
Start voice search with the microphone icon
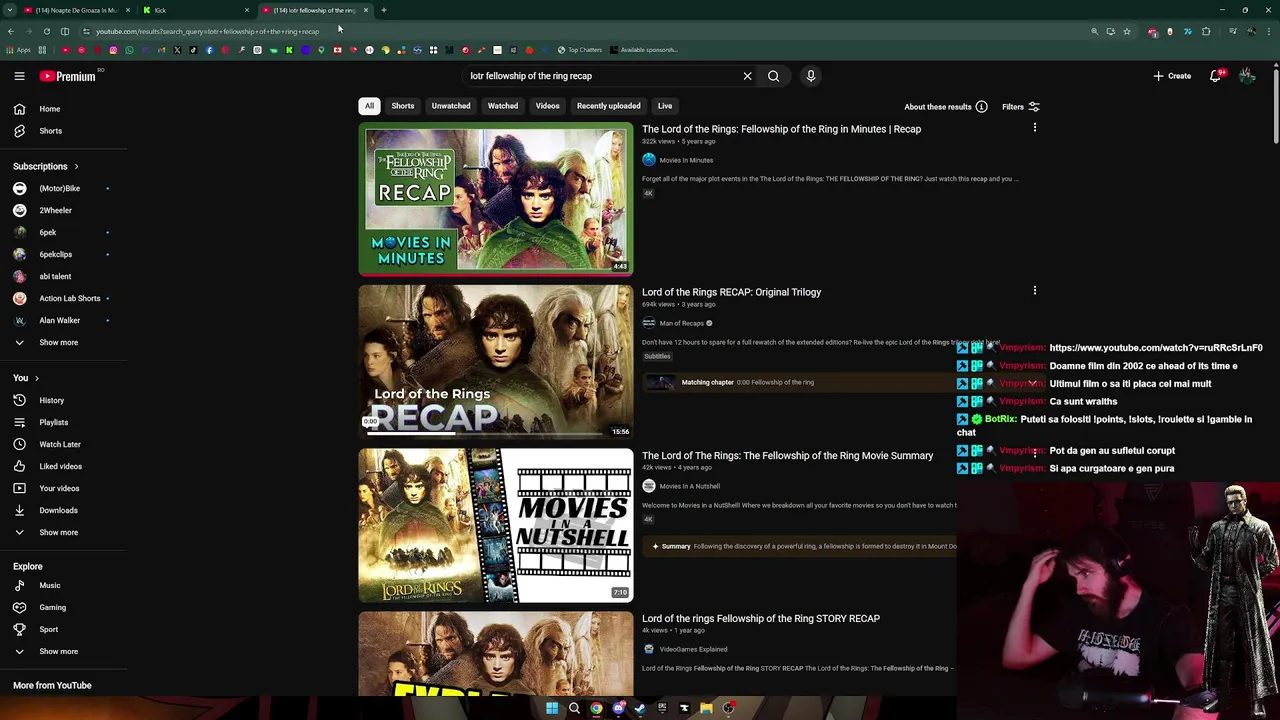coord(811,76)
